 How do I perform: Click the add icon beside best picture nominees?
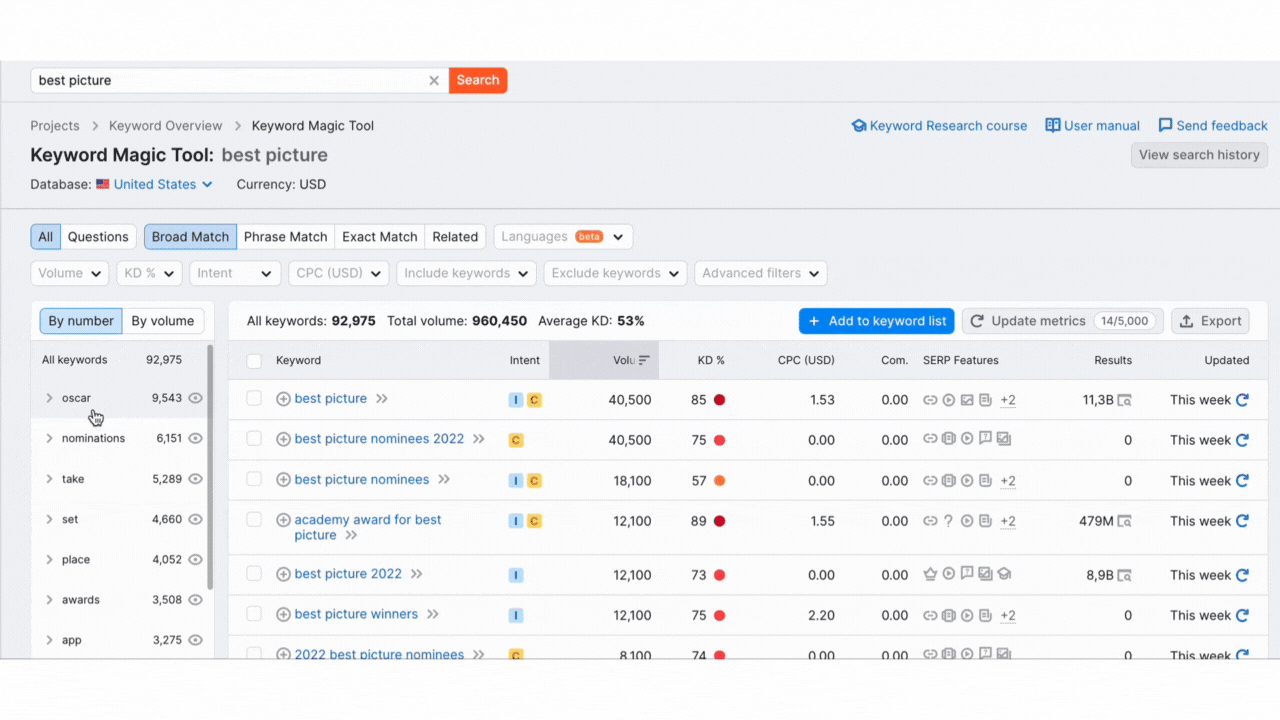(x=283, y=480)
